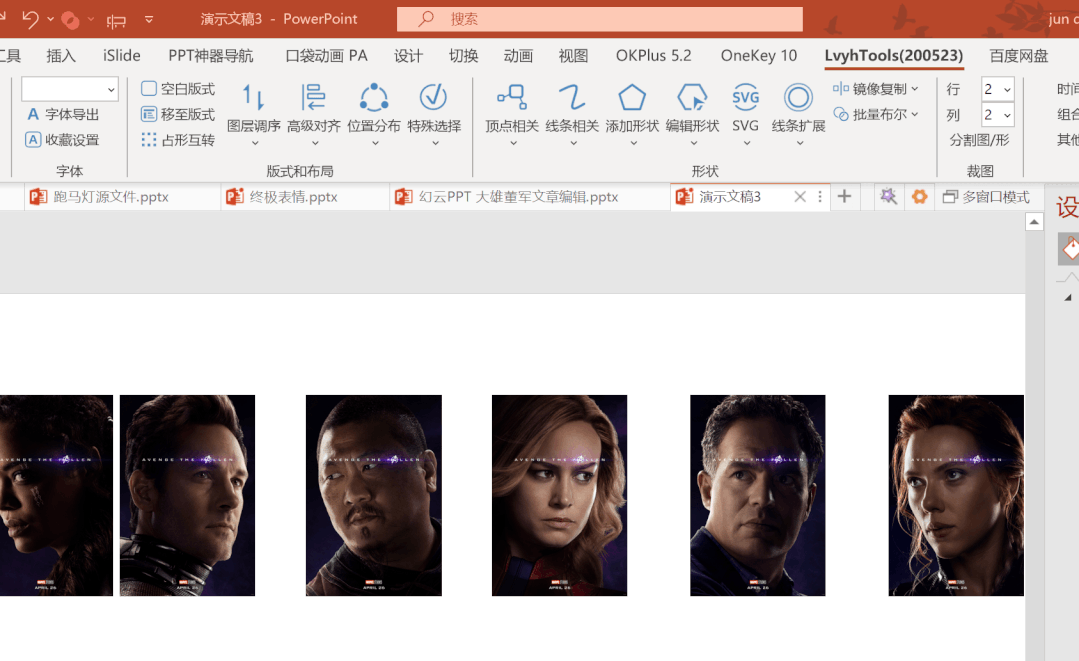Click the 搜索 search box
The image size is (1079, 661).
(599, 19)
